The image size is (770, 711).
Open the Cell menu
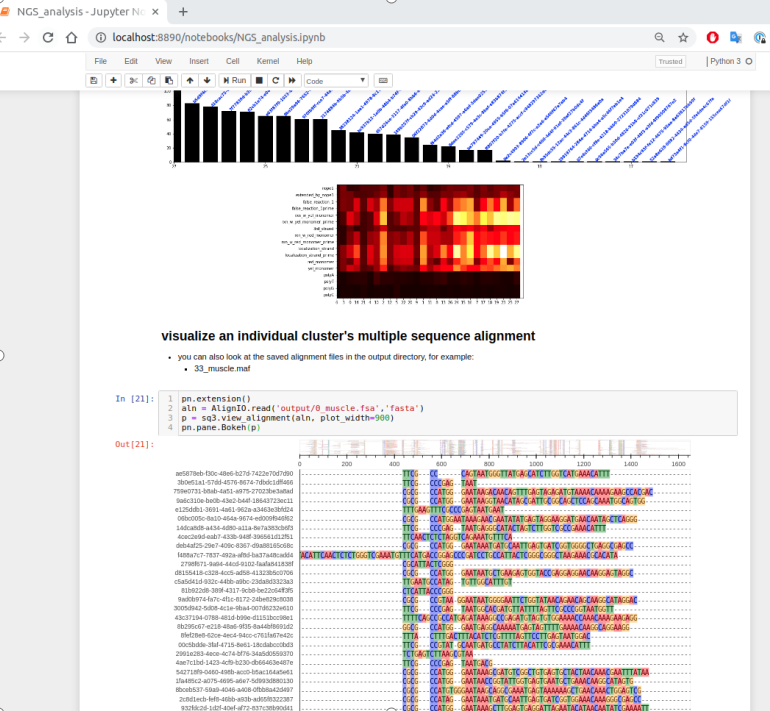click(232, 61)
